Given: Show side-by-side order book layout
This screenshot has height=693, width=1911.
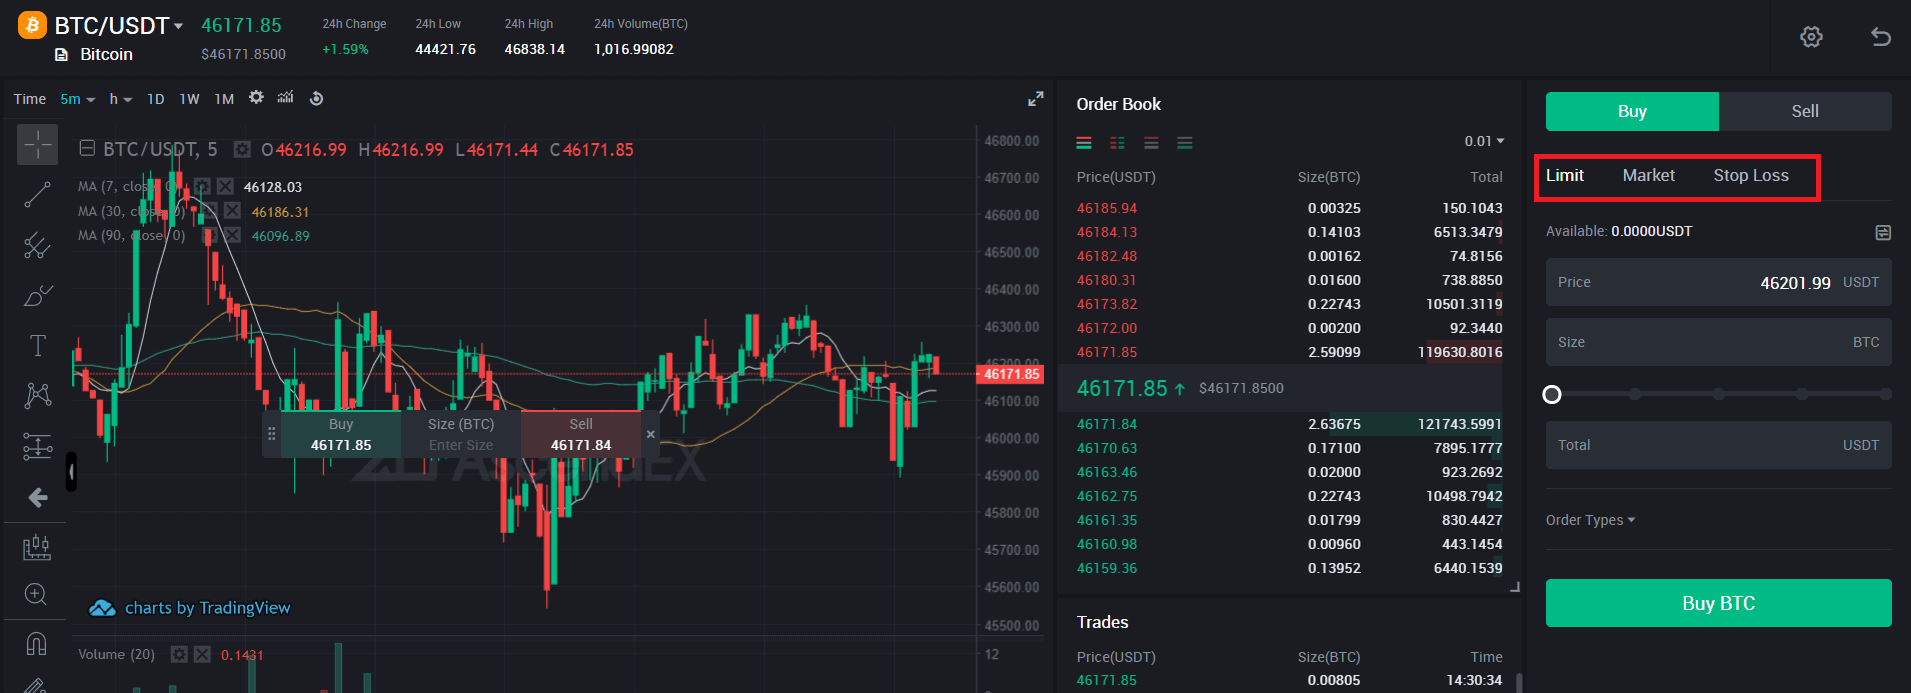Looking at the screenshot, I should 1118,143.
